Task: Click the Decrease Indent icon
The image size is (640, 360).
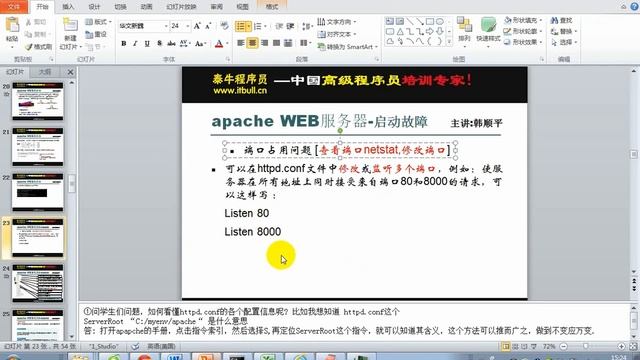Action: pos(279,27)
